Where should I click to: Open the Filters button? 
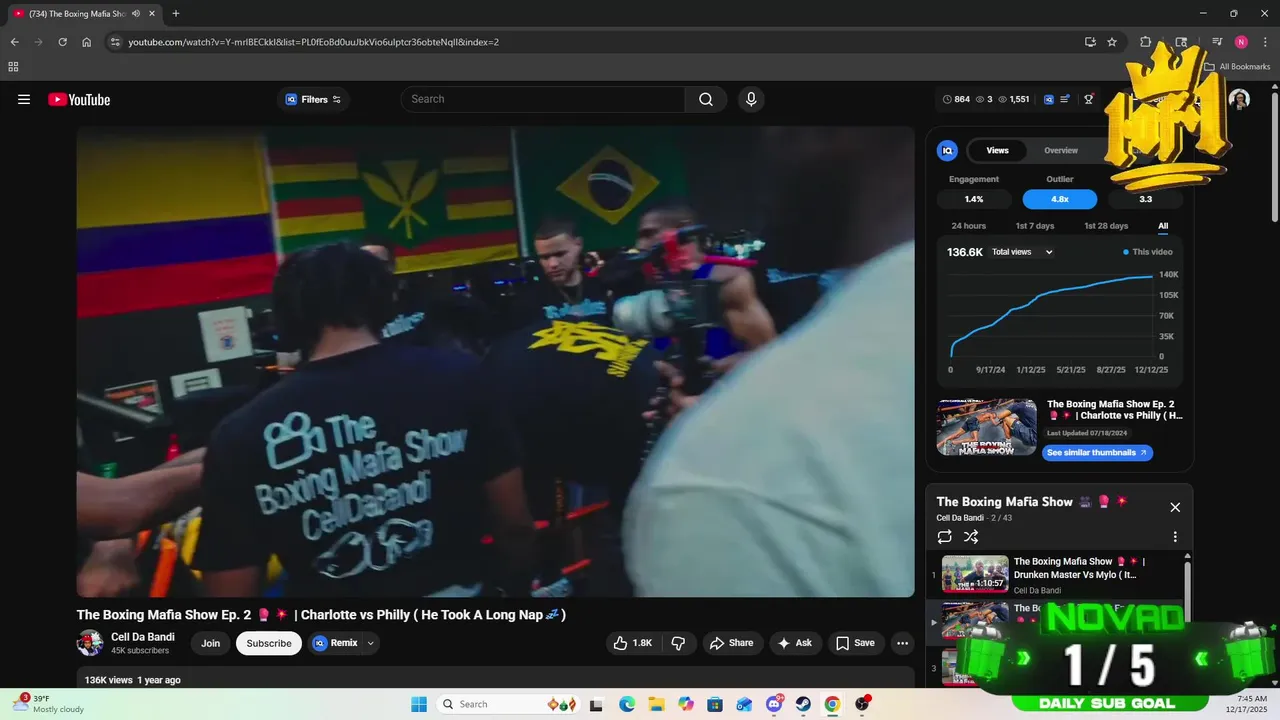click(x=313, y=99)
